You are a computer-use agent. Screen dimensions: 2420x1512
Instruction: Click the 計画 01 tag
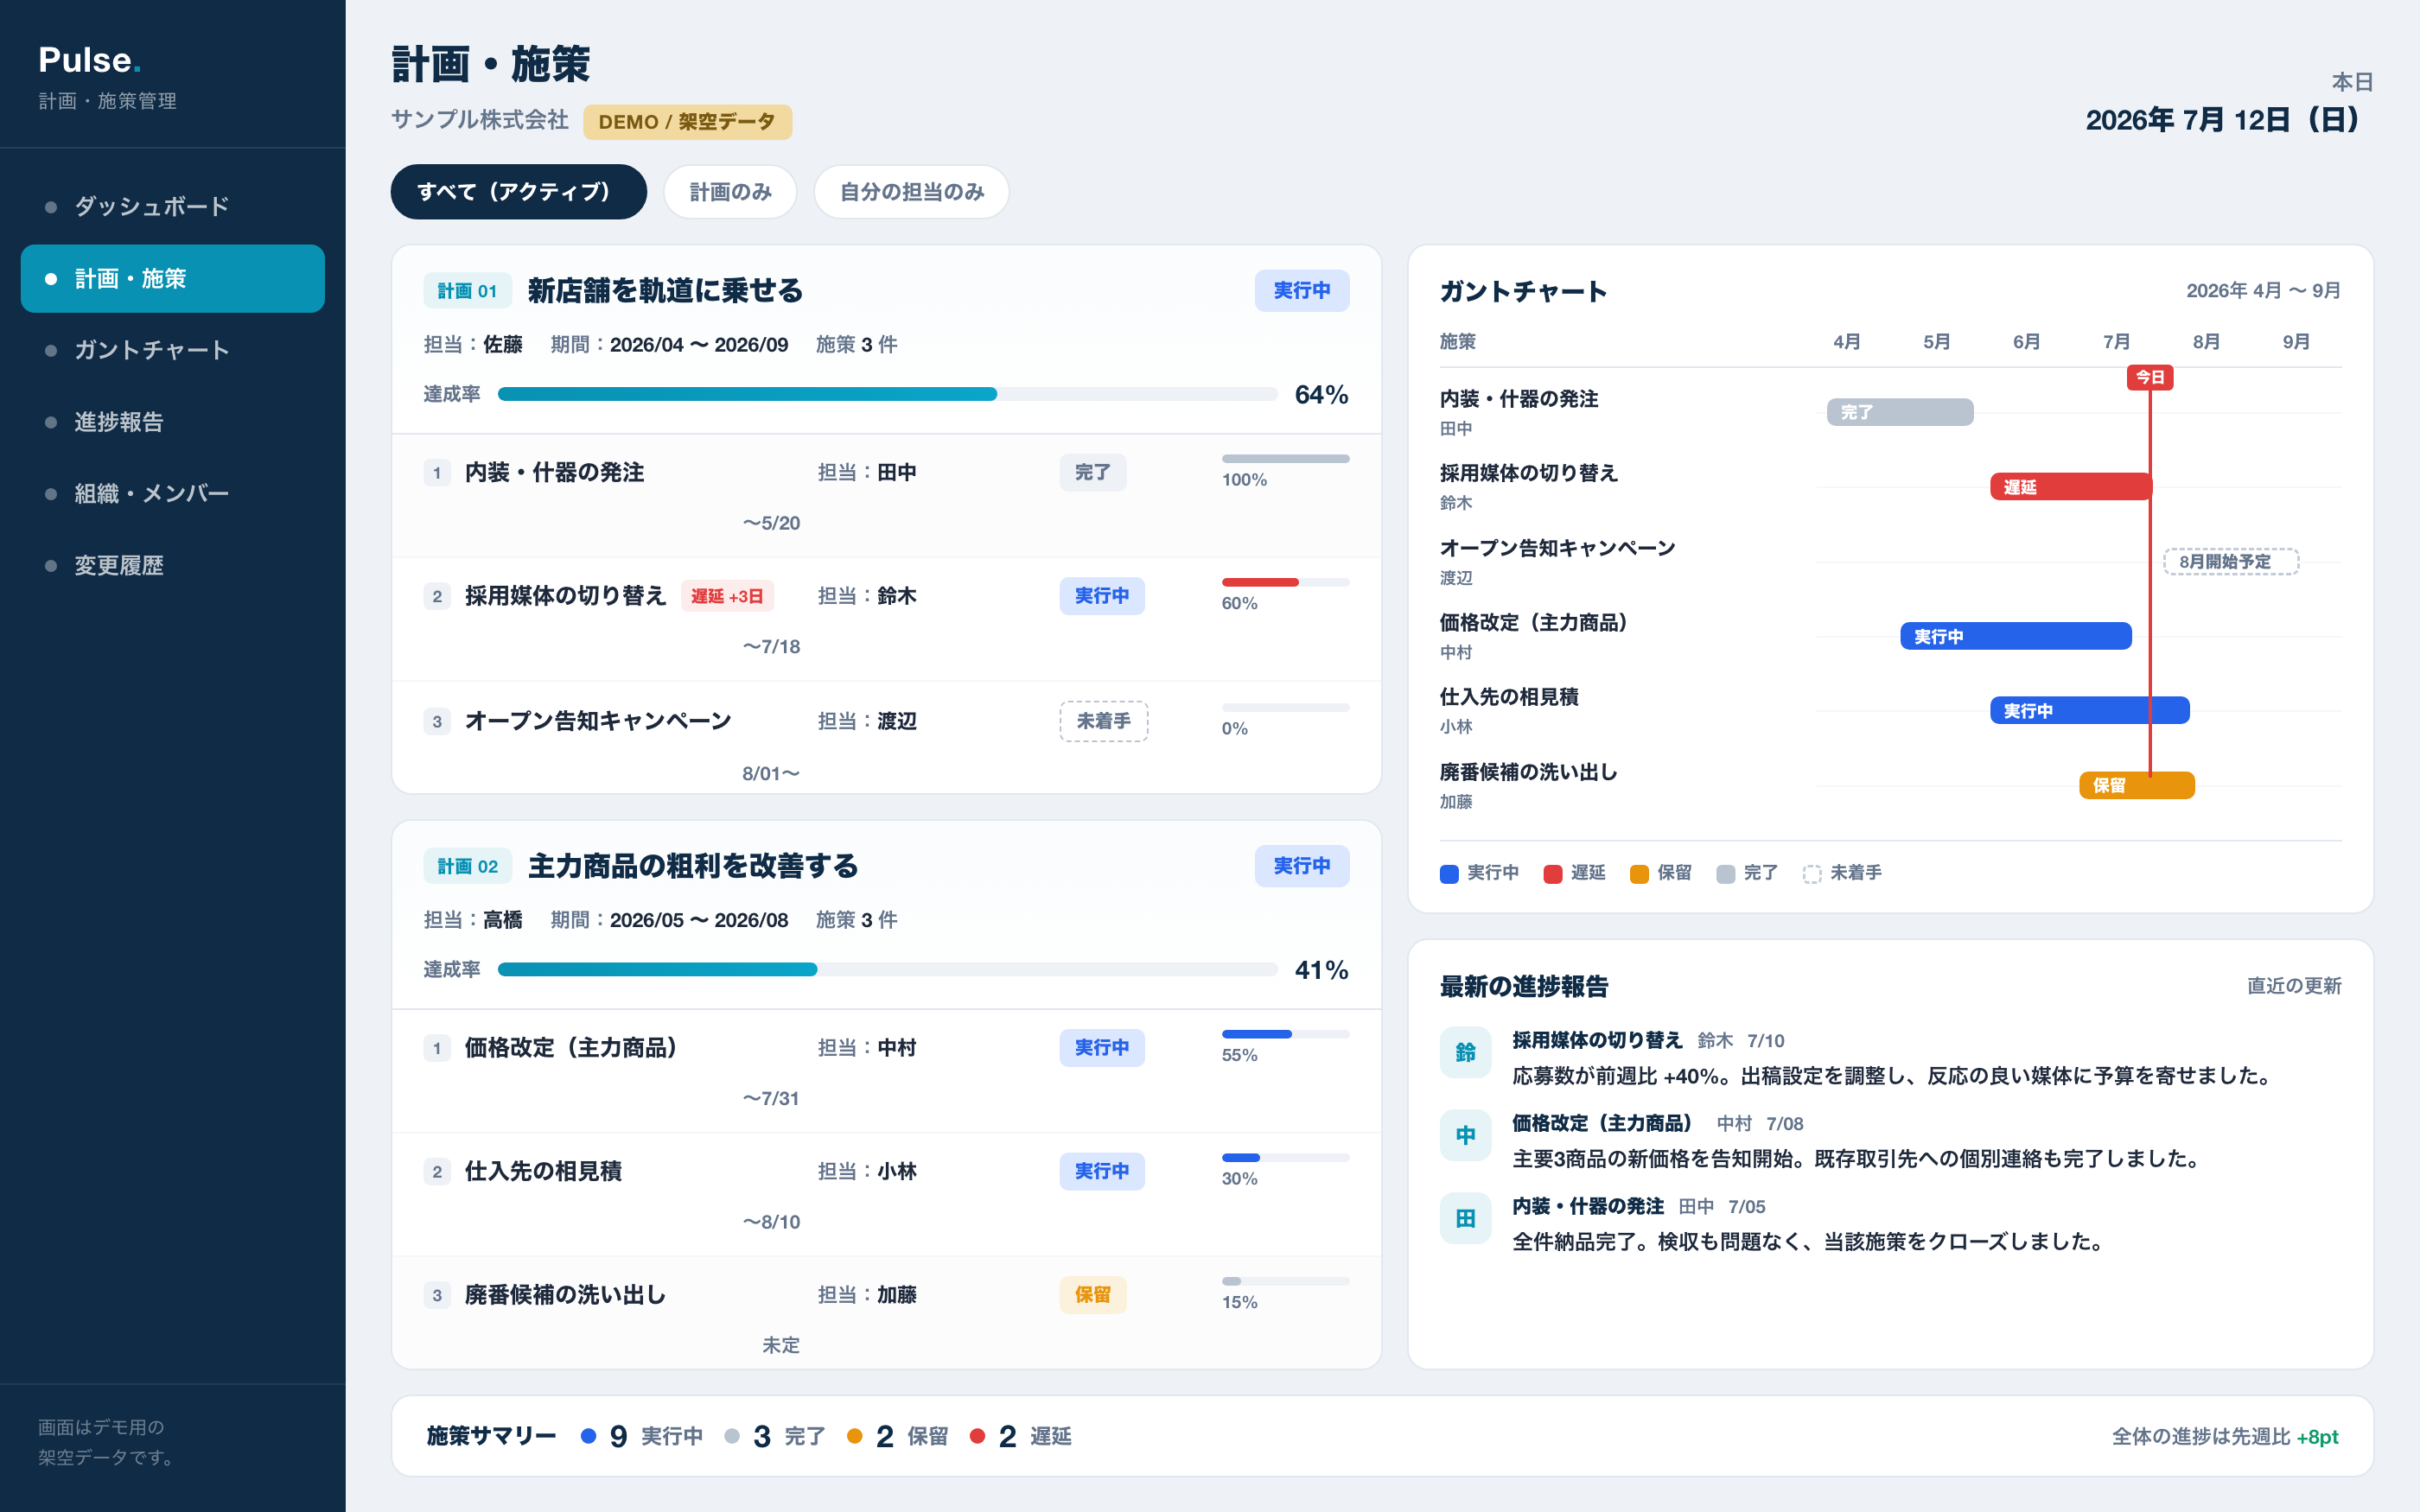click(x=467, y=291)
